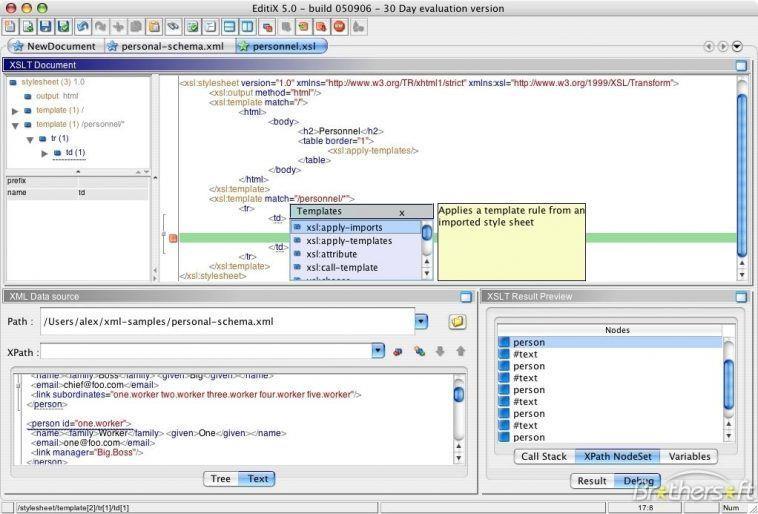The height and width of the screenshot is (514, 758).
Task: Choose xsl:call-template from Templates list
Action: (x=355, y=267)
